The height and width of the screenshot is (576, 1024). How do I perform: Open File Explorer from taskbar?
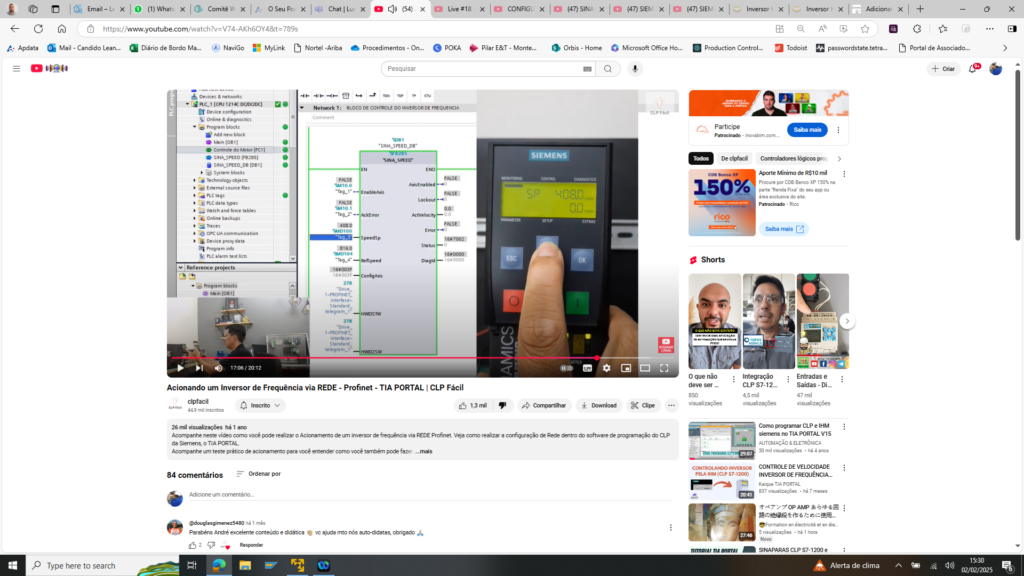[x=245, y=566]
